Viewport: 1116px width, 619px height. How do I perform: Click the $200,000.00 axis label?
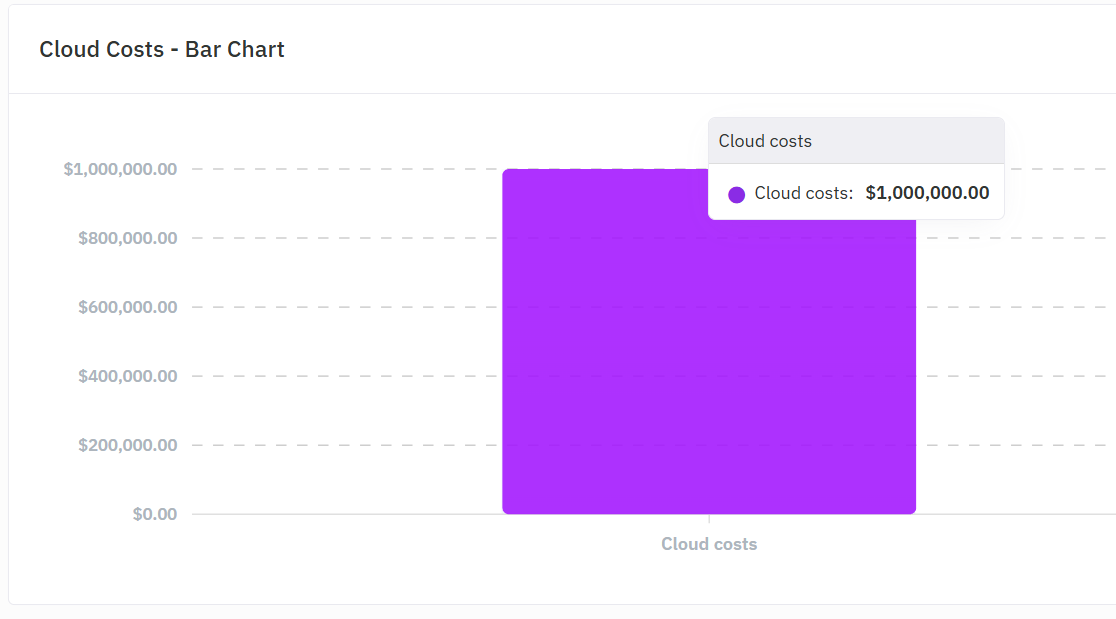pyautogui.click(x=128, y=444)
